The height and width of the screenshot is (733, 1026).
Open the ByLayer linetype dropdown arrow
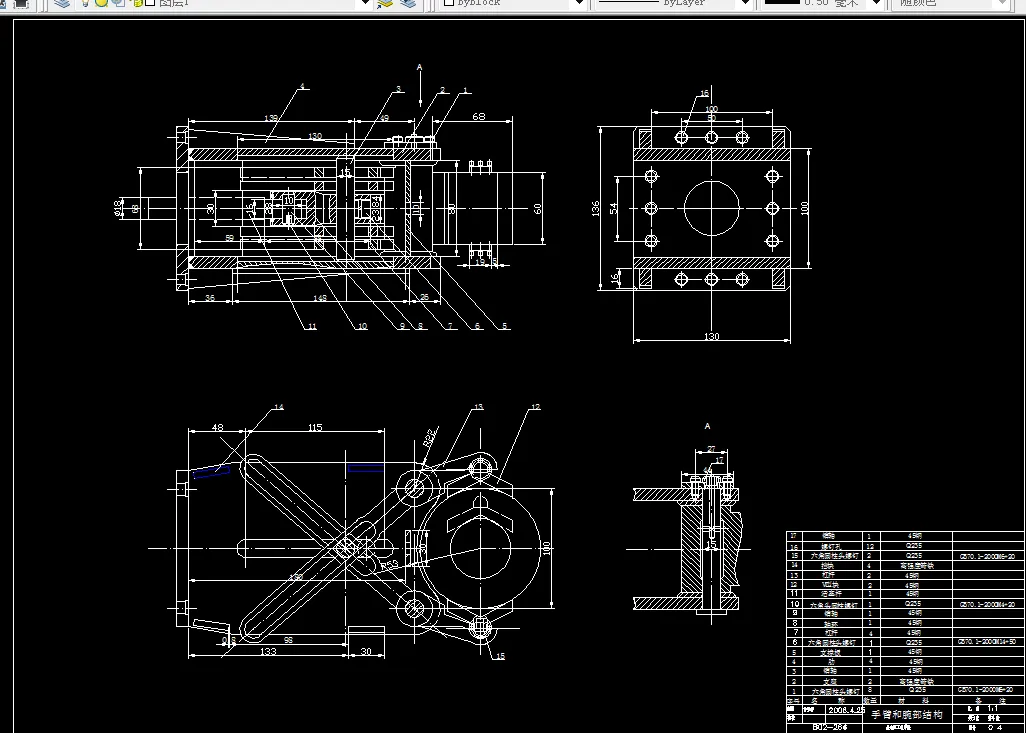tap(744, 3)
